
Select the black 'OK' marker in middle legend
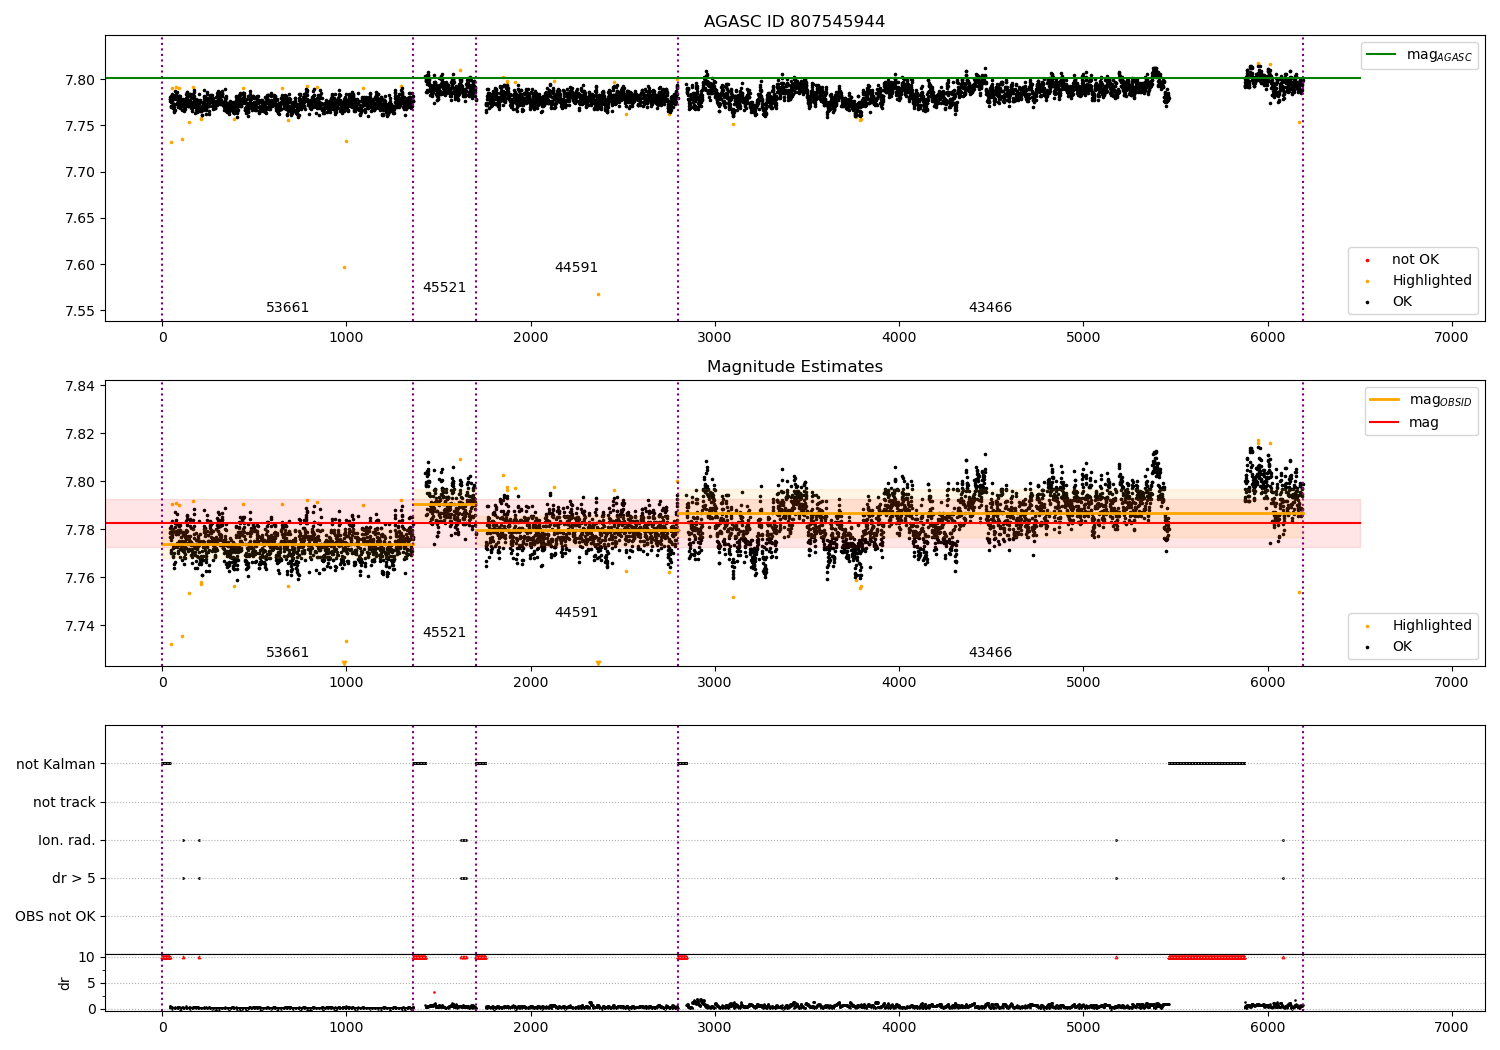click(1367, 647)
